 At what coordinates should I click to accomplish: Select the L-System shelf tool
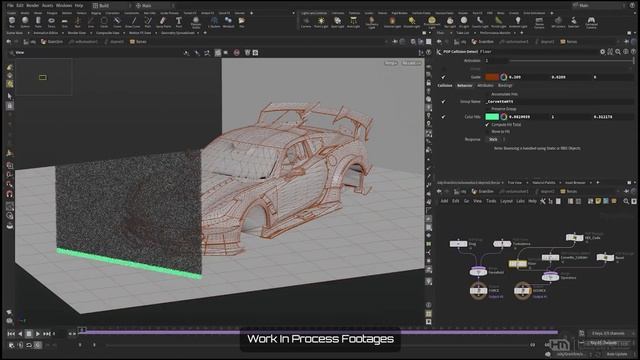click(x=214, y=22)
